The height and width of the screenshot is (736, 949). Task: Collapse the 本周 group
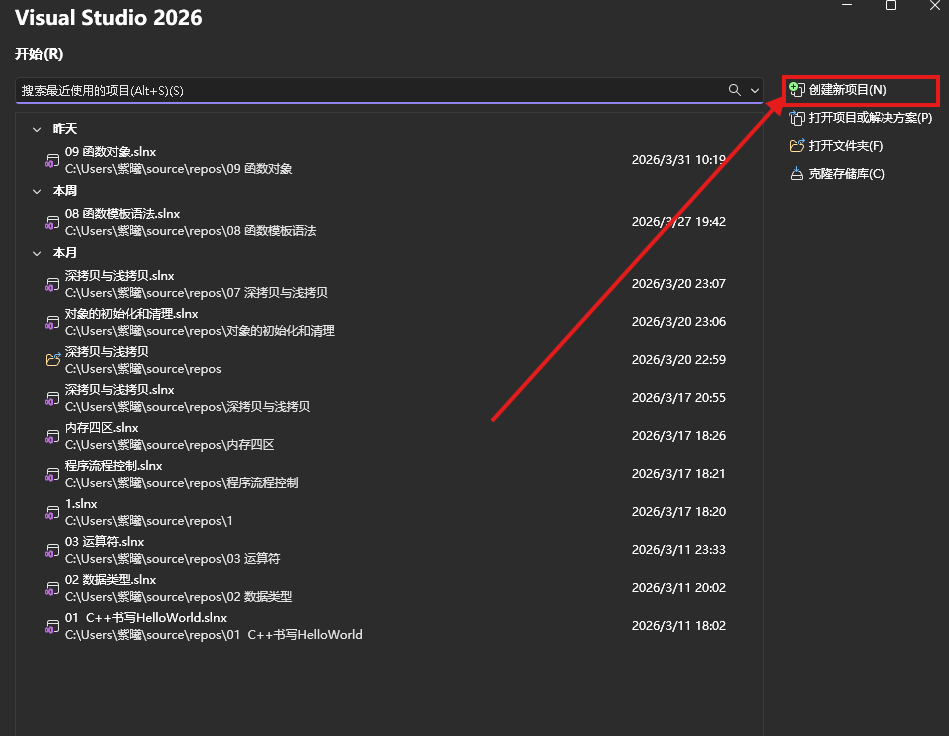point(37,191)
